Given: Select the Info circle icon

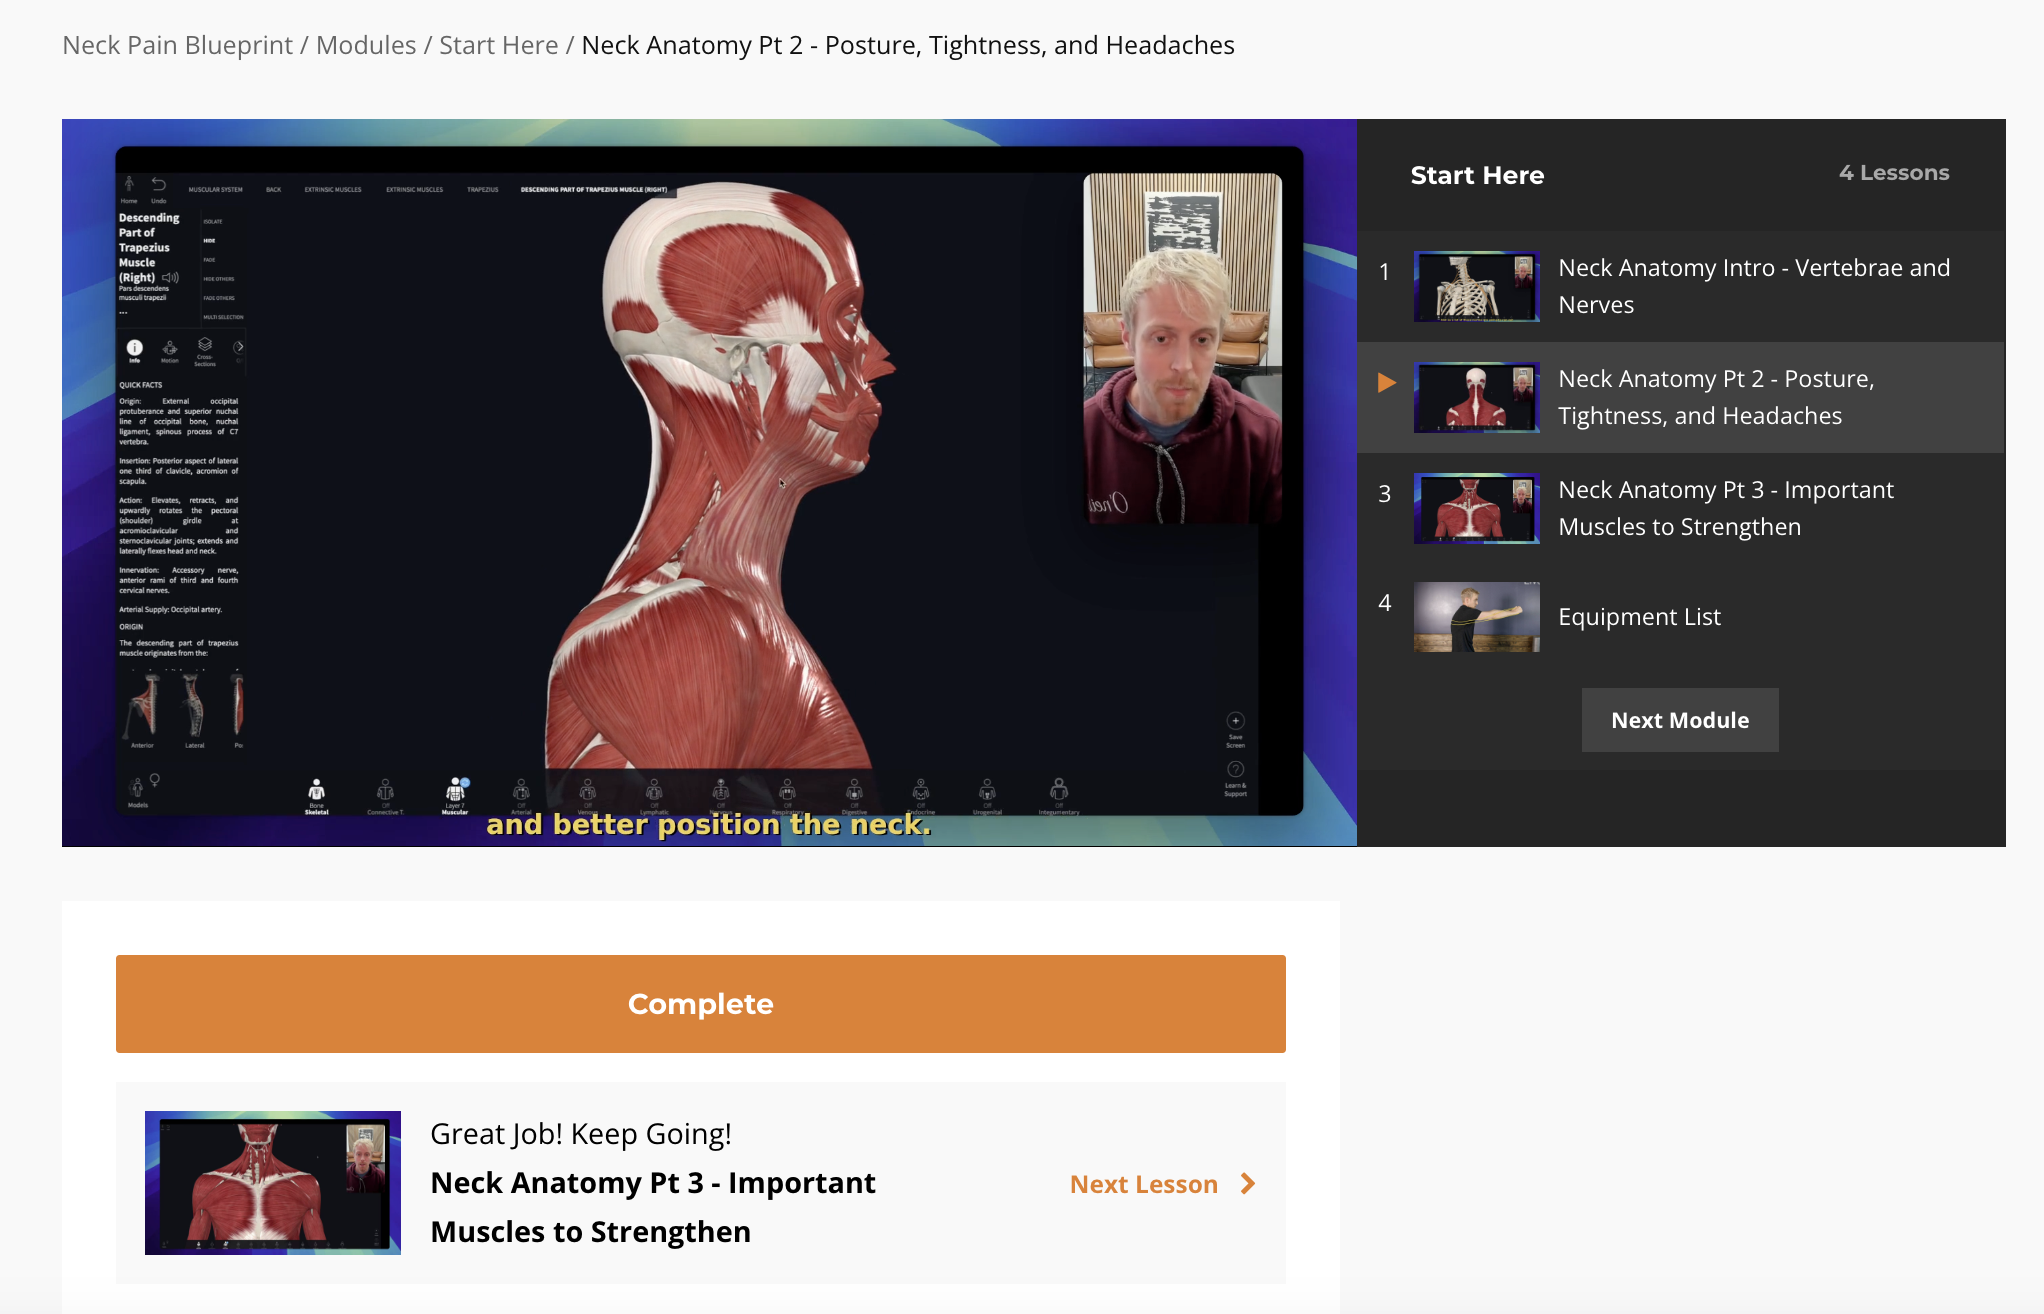Looking at the screenshot, I should click(134, 348).
